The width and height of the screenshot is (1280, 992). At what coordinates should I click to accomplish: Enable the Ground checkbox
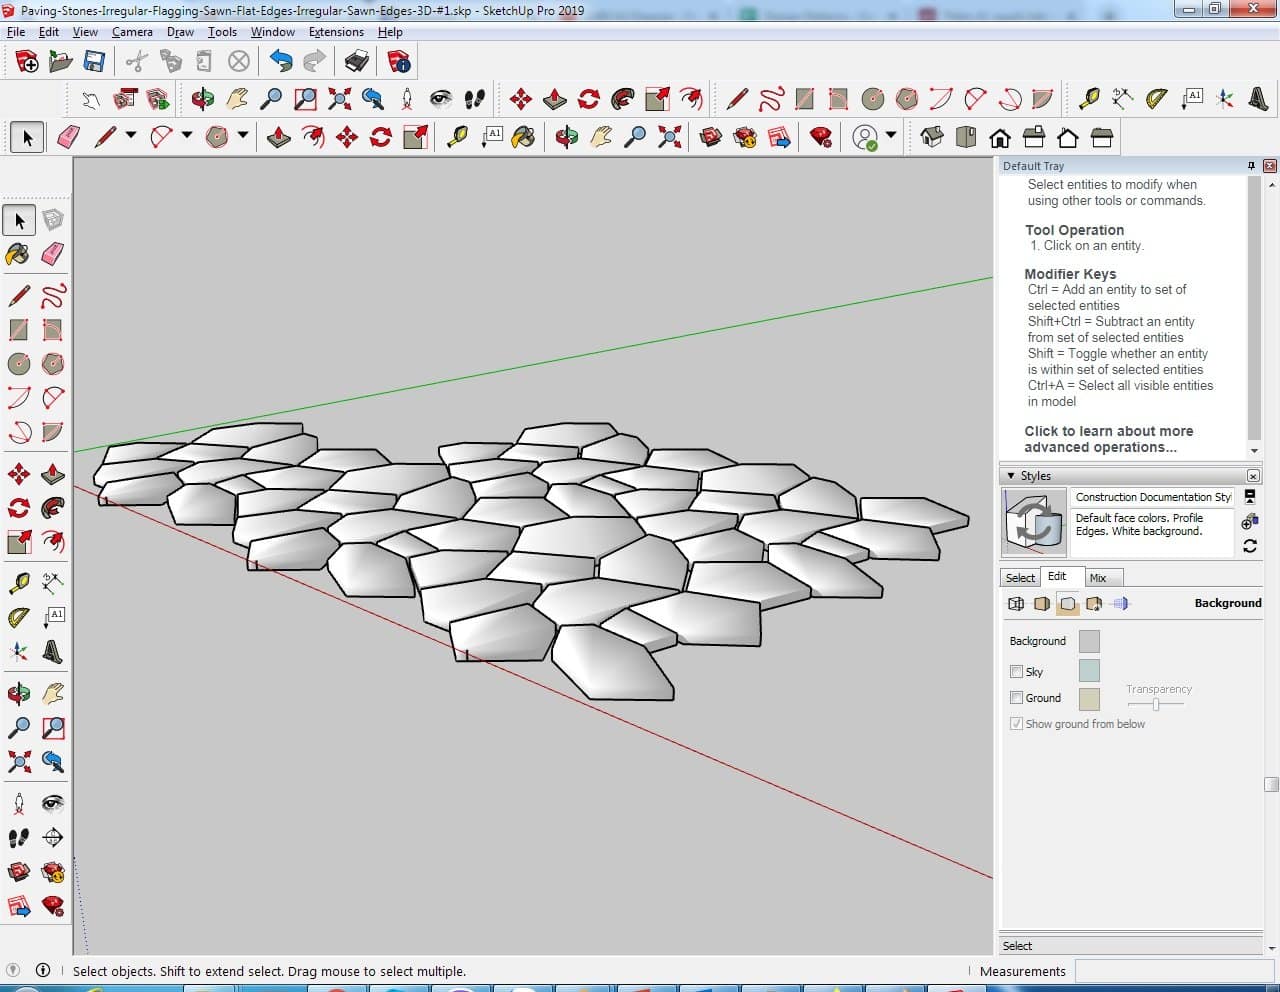[1016, 698]
